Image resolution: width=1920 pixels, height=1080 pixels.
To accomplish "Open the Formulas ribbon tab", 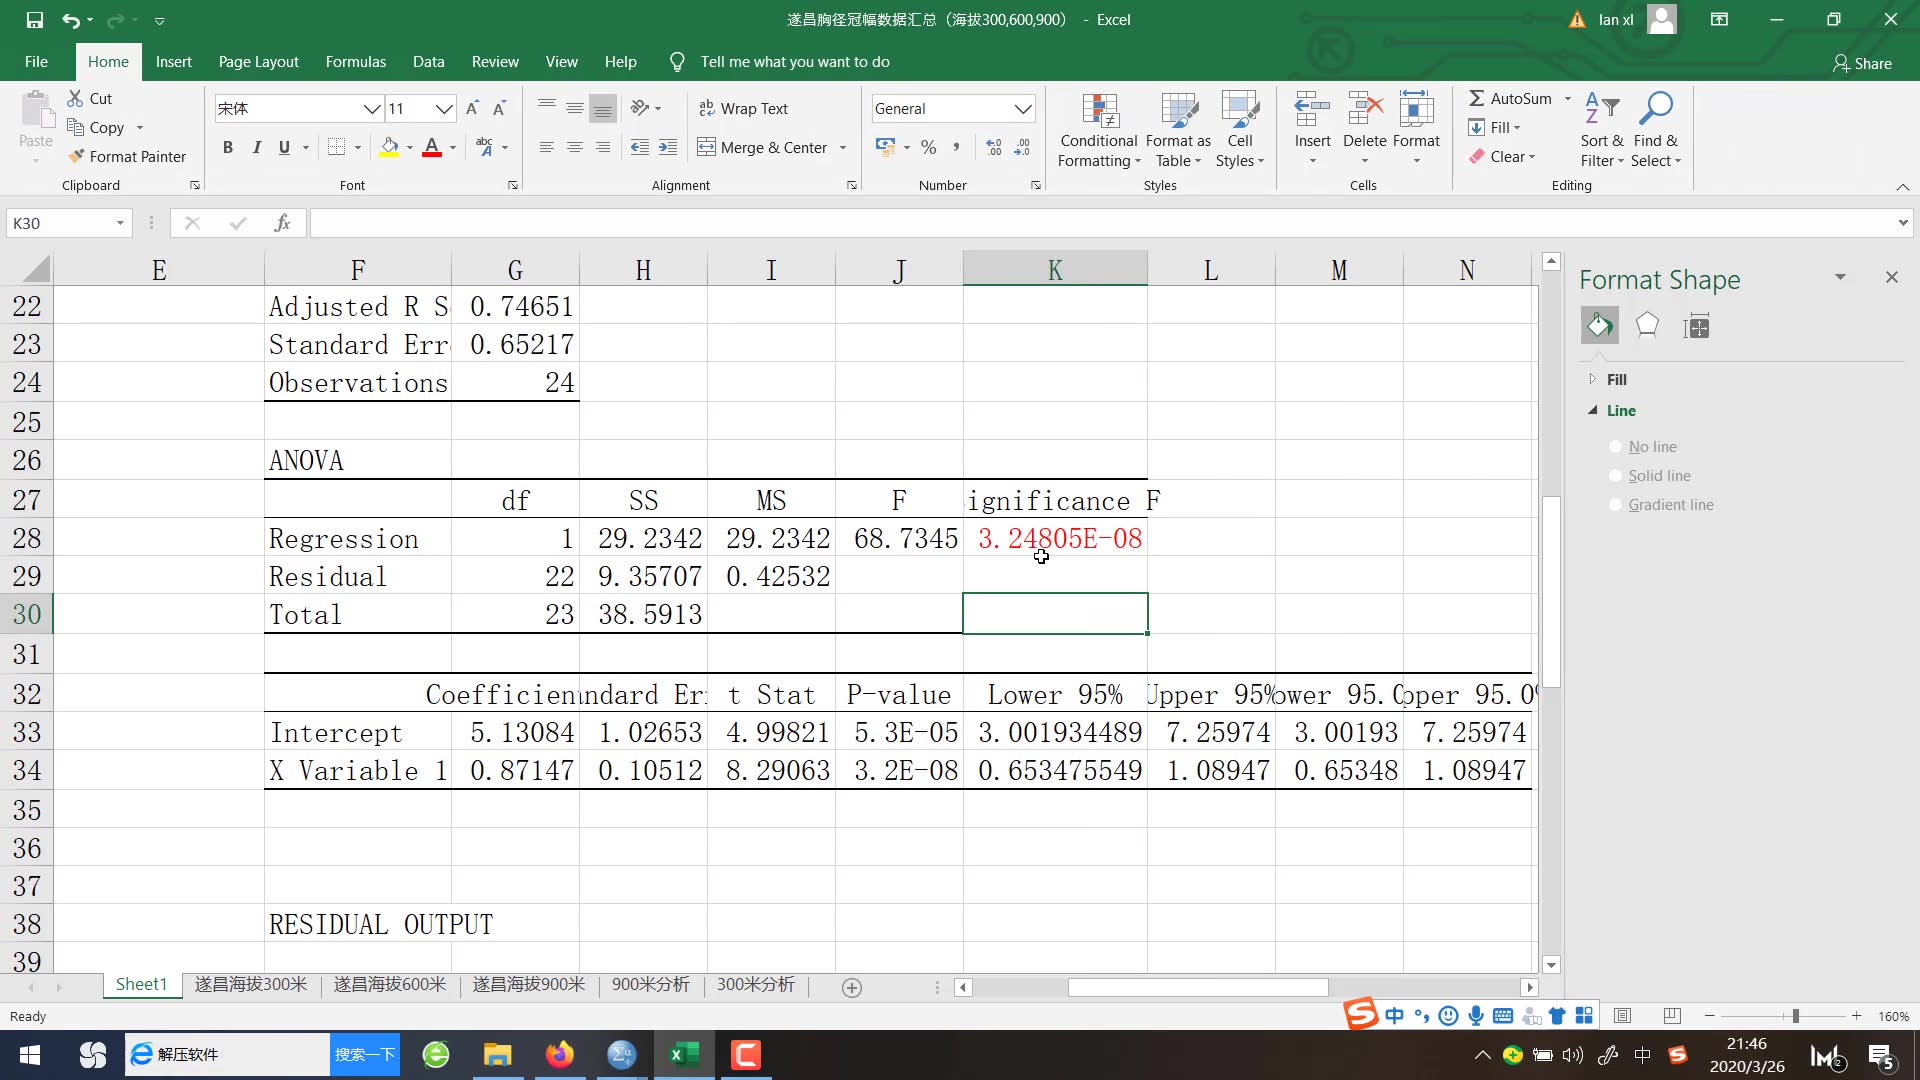I will (355, 62).
